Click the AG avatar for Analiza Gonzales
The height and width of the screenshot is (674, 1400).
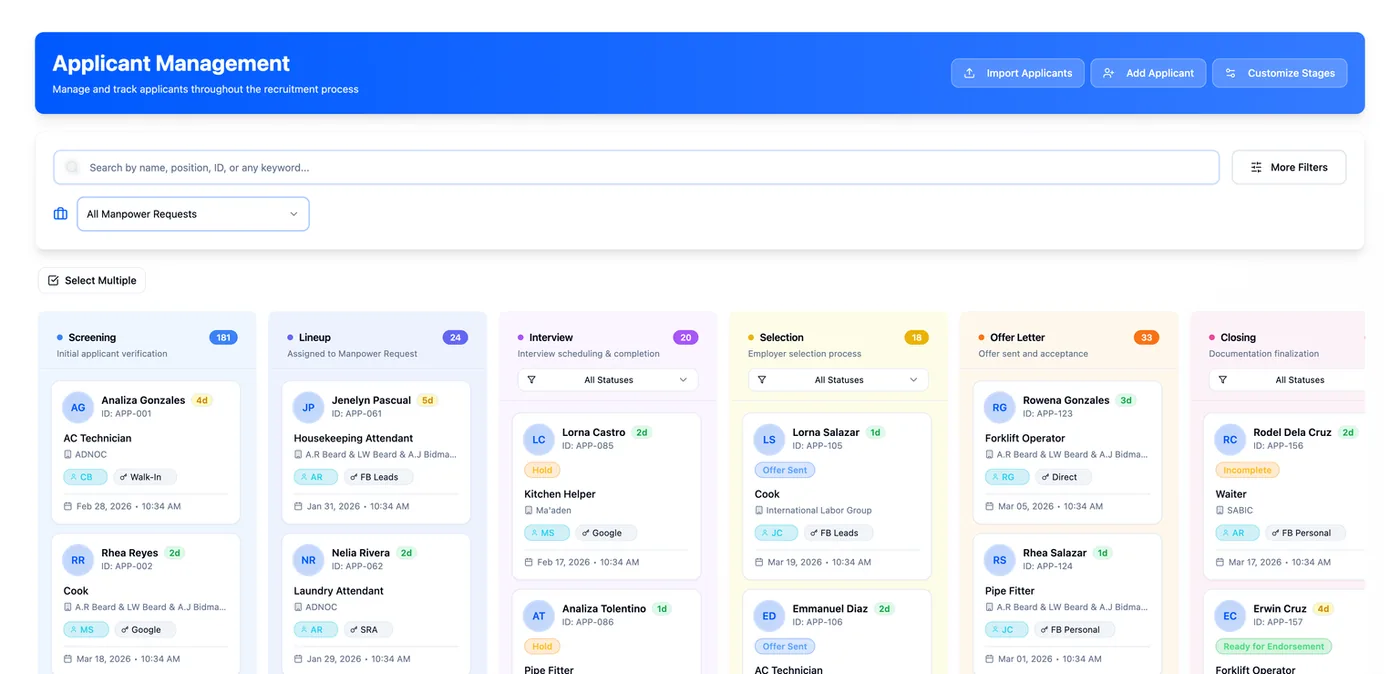click(78, 407)
